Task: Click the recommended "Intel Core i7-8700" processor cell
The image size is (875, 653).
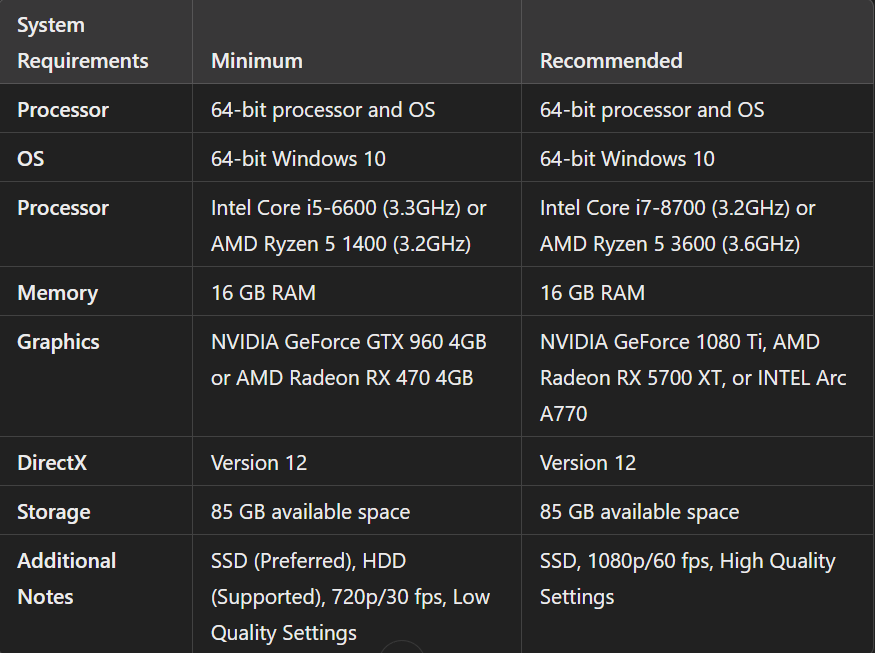Action: pyautogui.click(x=677, y=226)
